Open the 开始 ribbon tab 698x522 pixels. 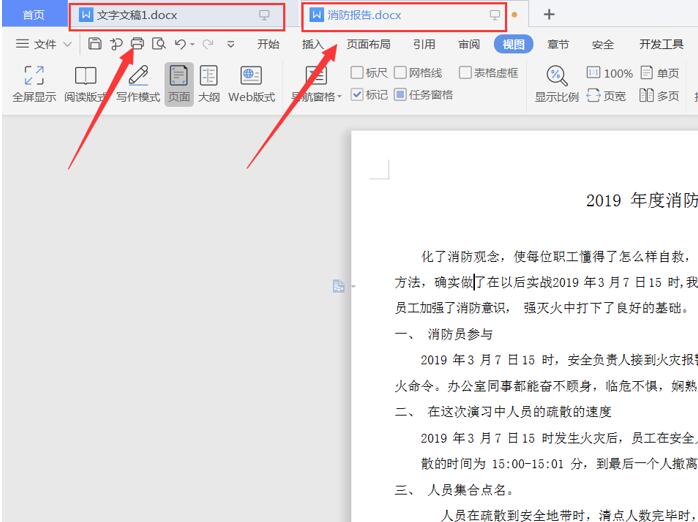268,44
